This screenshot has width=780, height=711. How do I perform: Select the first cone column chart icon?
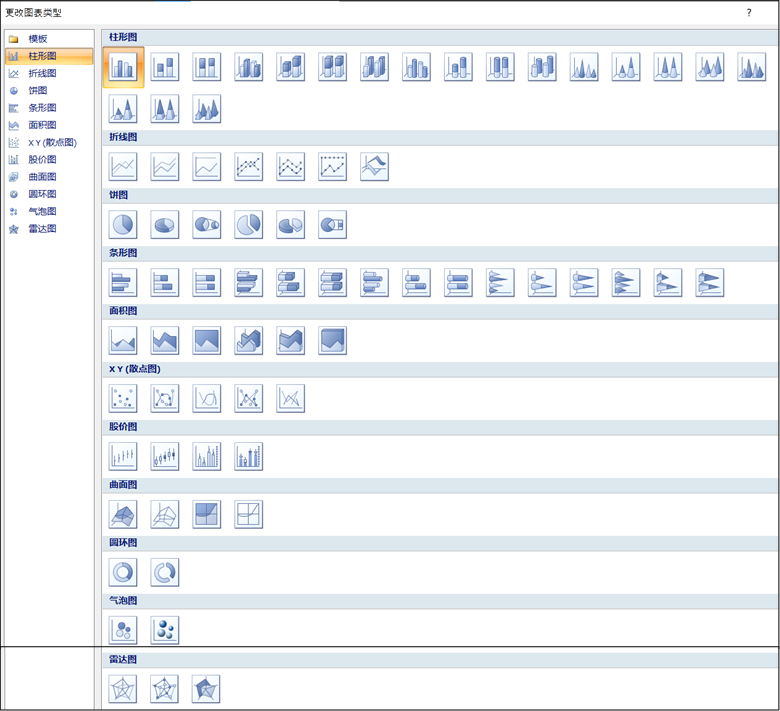tap(584, 67)
